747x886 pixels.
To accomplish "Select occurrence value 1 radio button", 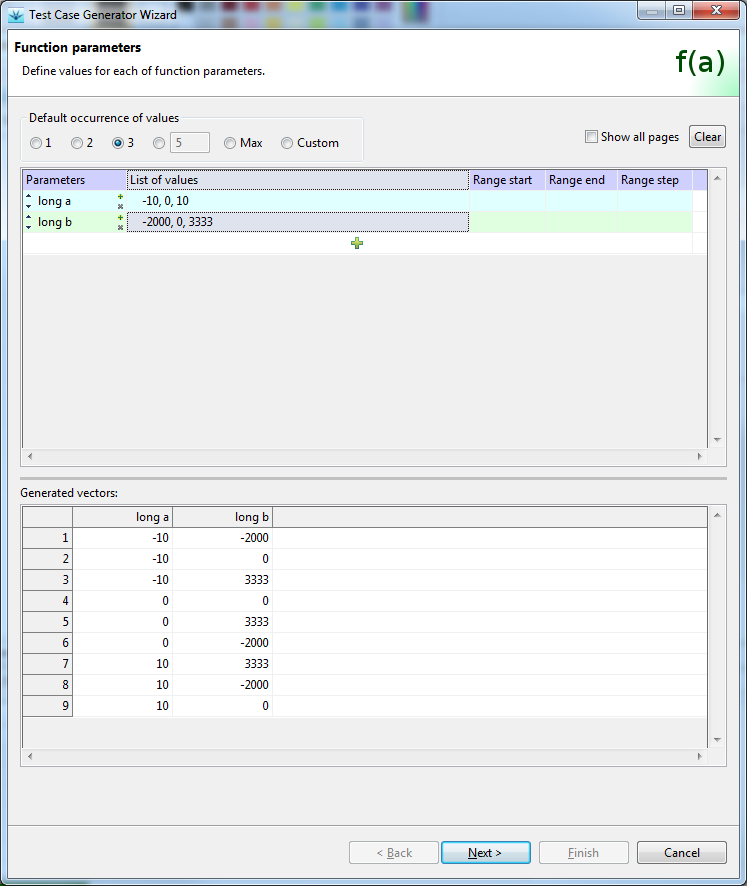I will pyautogui.click(x=36, y=143).
